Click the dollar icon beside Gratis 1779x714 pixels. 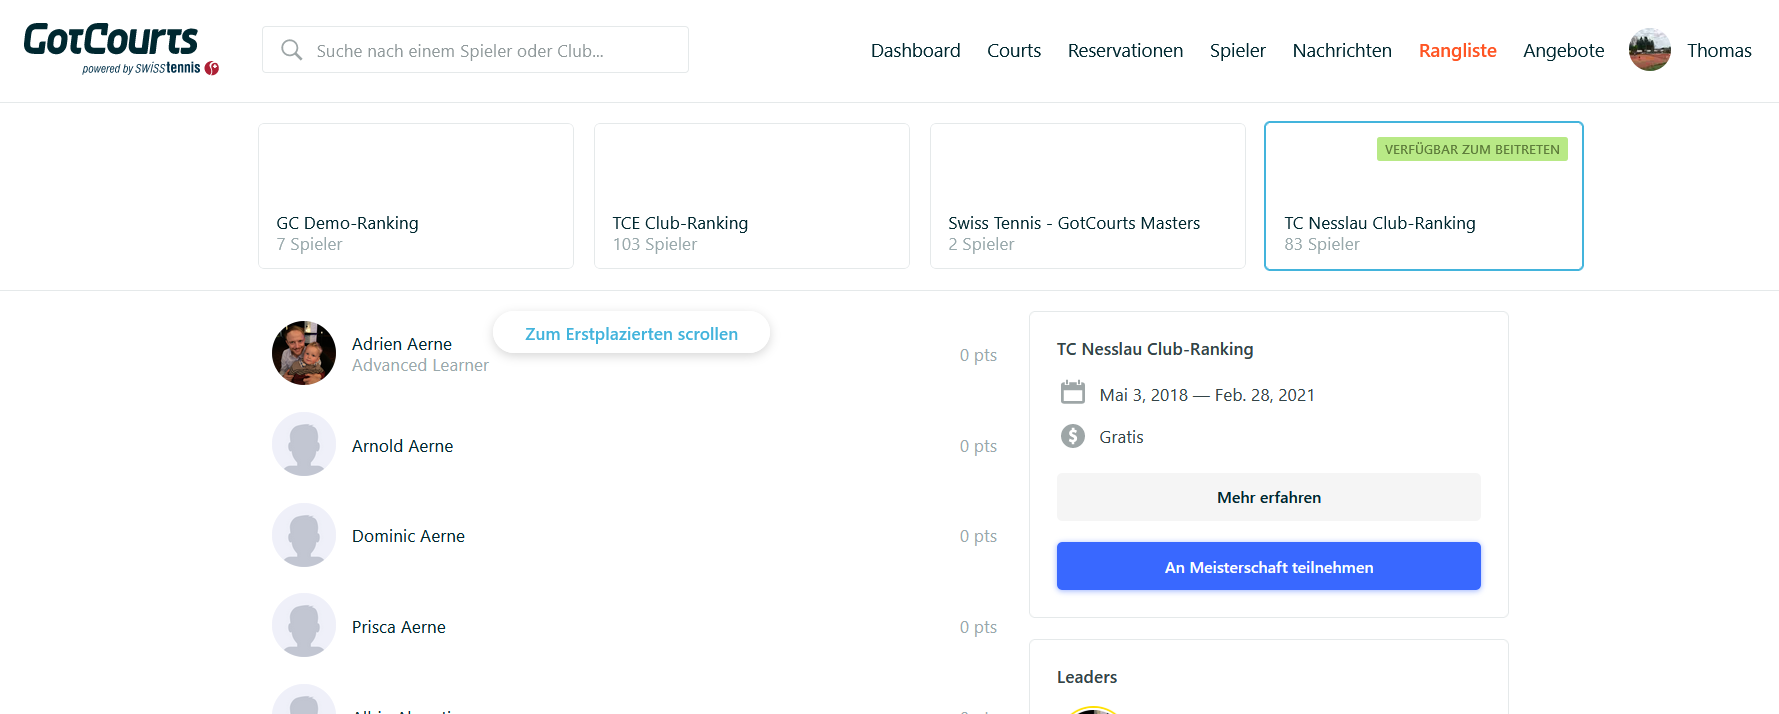pos(1073,436)
